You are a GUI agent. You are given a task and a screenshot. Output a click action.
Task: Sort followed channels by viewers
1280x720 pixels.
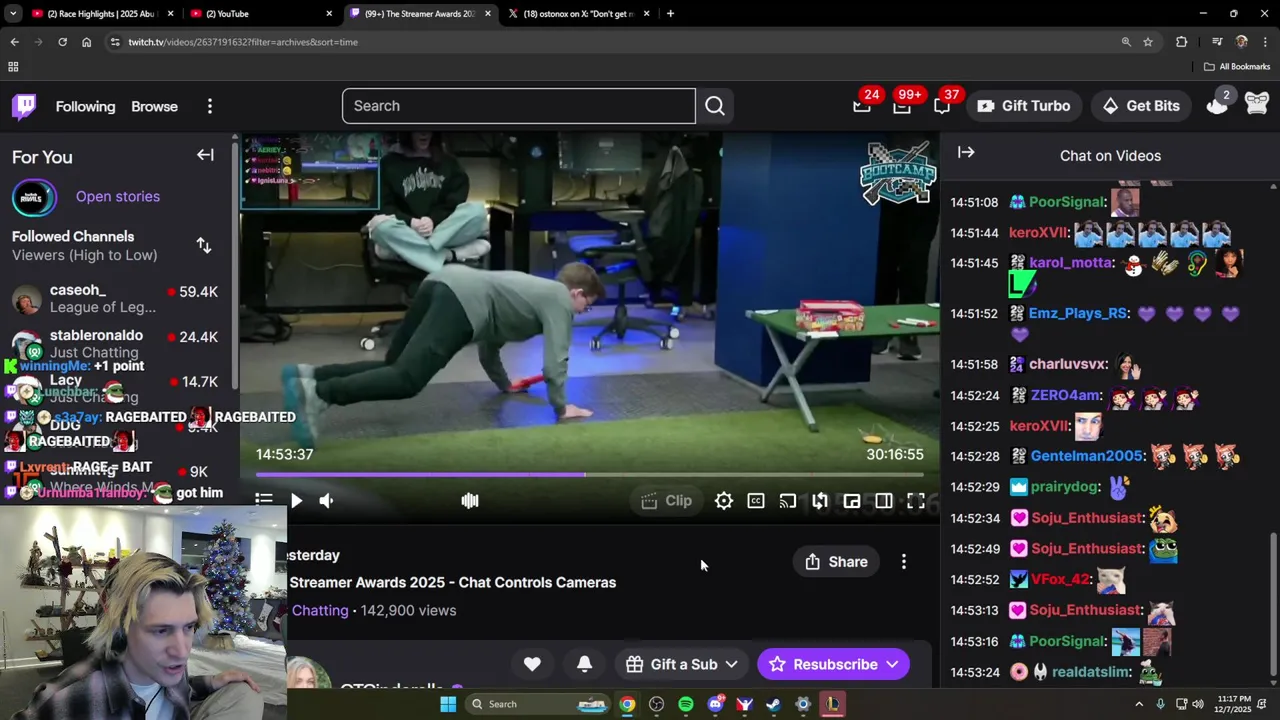point(204,245)
